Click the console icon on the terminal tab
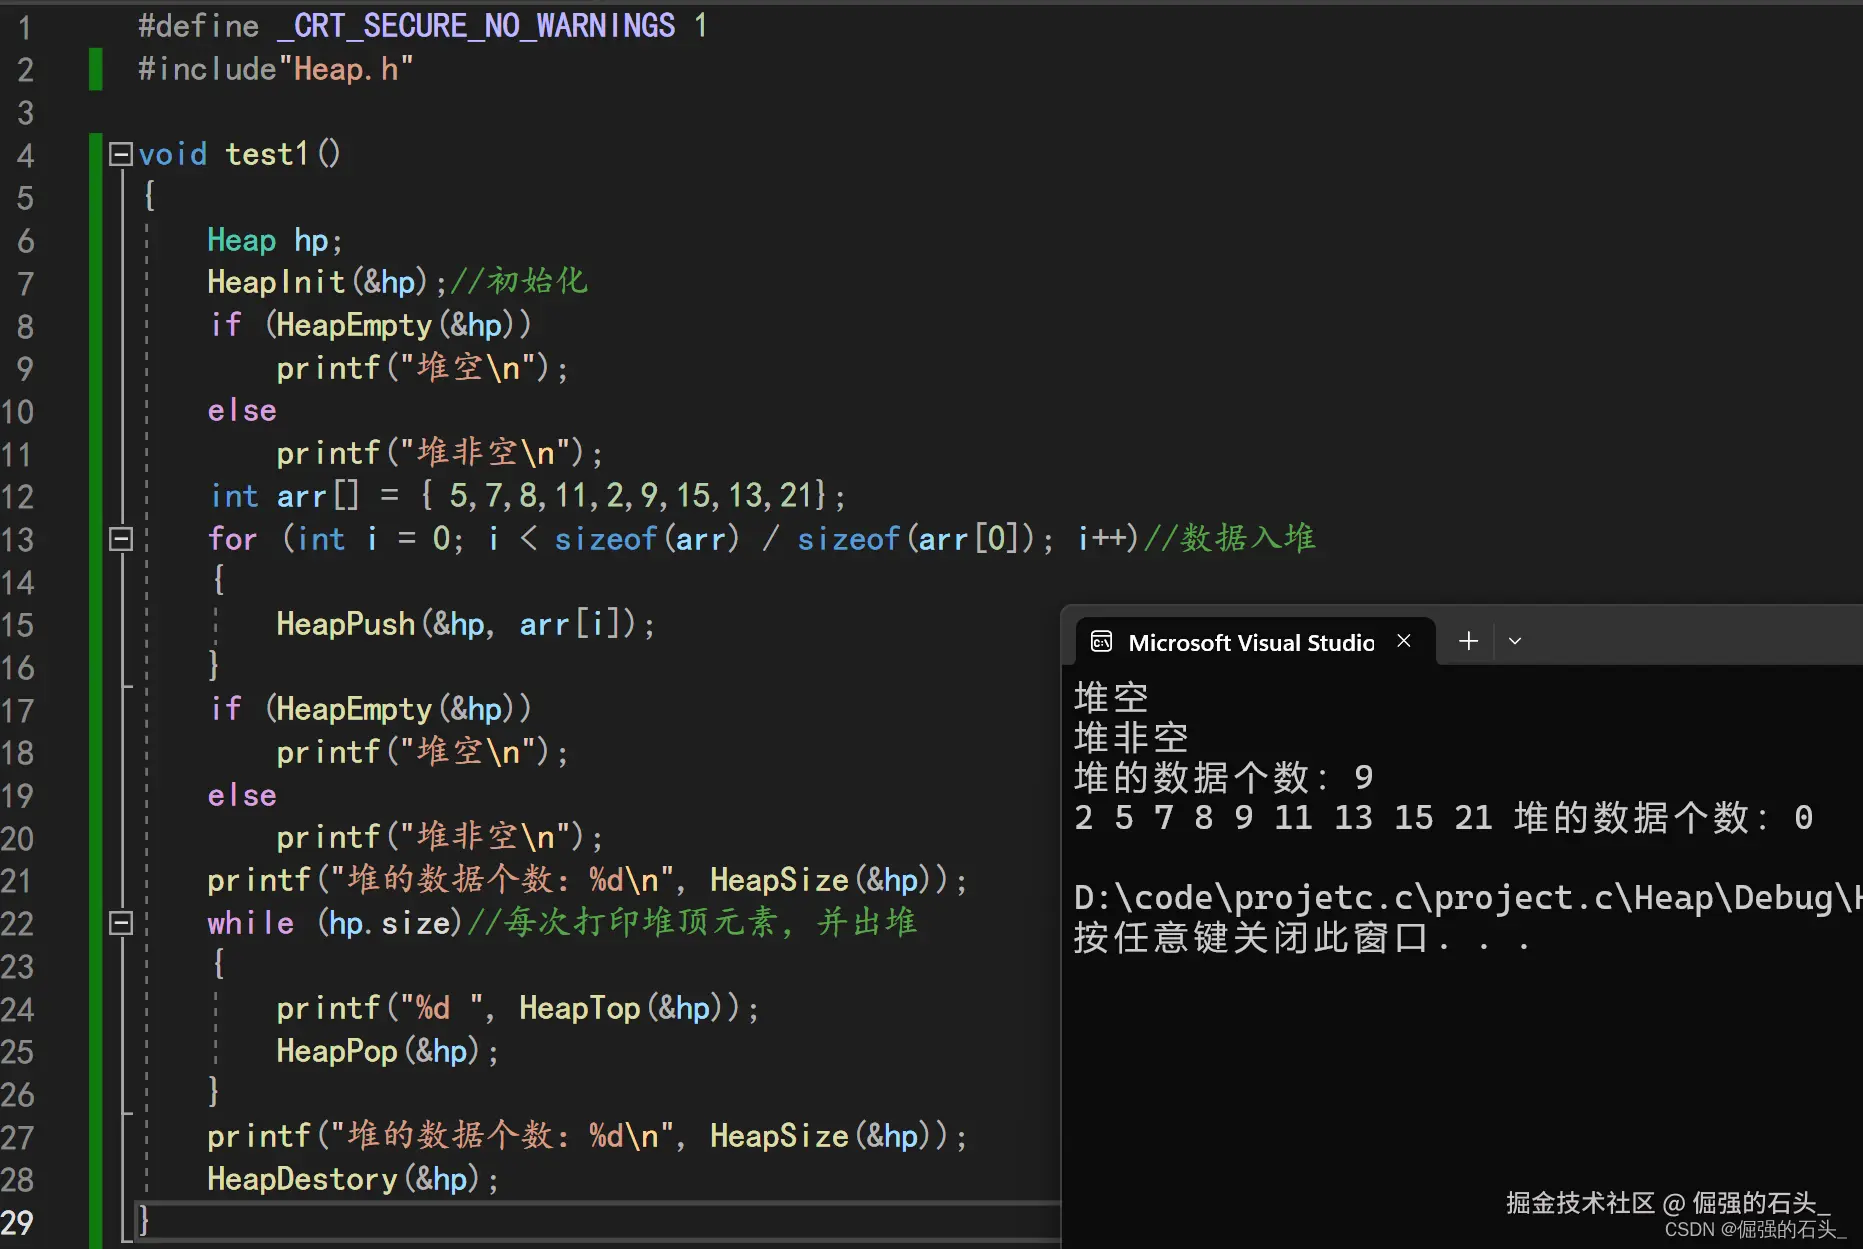 [x=1101, y=641]
